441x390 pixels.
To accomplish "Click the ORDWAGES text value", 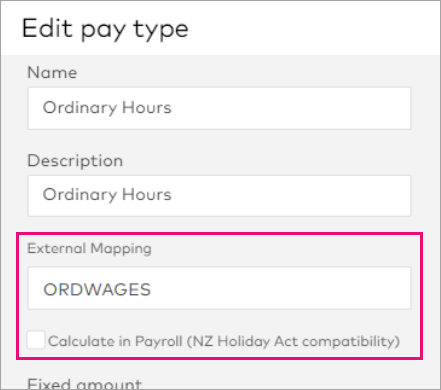I will pos(97,289).
